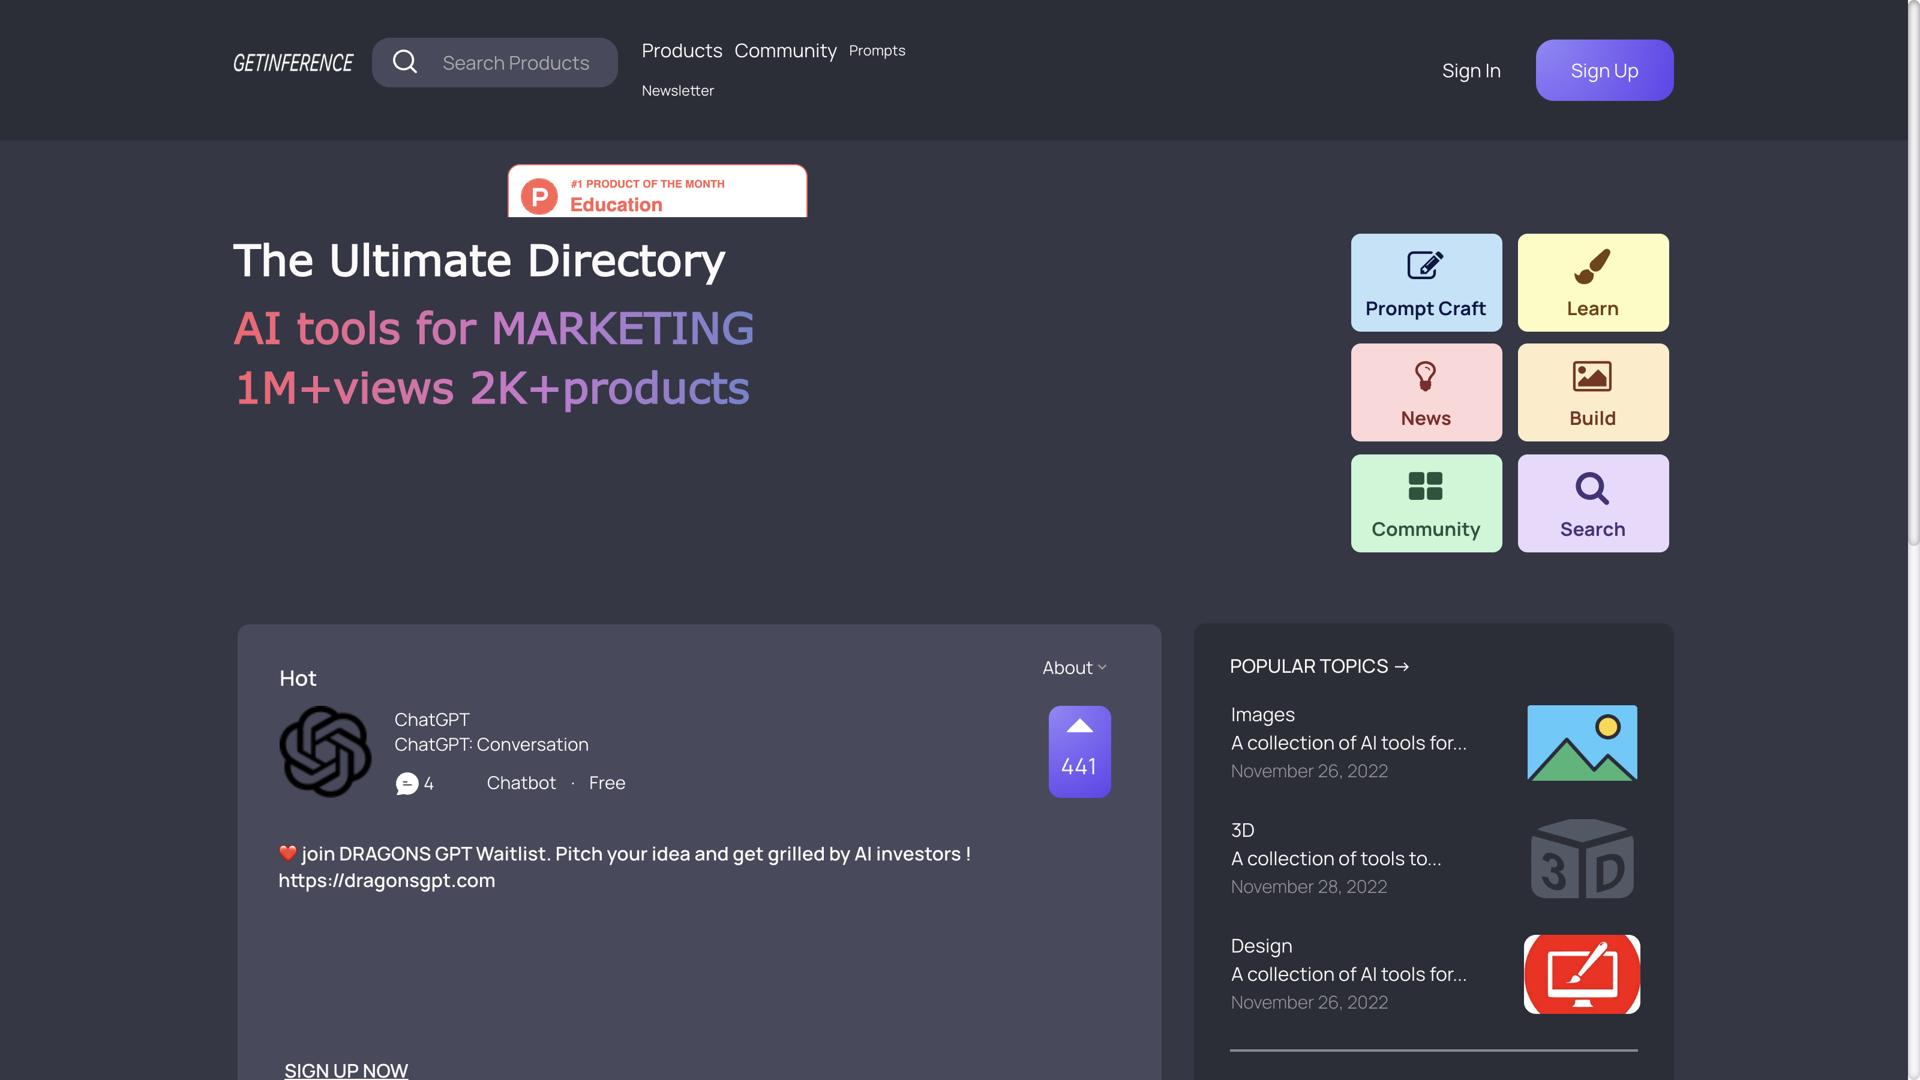
Task: Open Popular Topics arrow heading
Action: coord(1318,666)
